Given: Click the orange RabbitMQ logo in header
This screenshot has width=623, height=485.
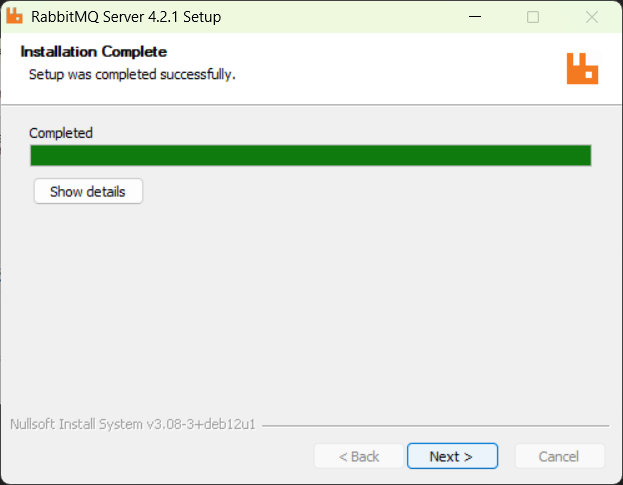Looking at the screenshot, I should (x=582, y=68).
